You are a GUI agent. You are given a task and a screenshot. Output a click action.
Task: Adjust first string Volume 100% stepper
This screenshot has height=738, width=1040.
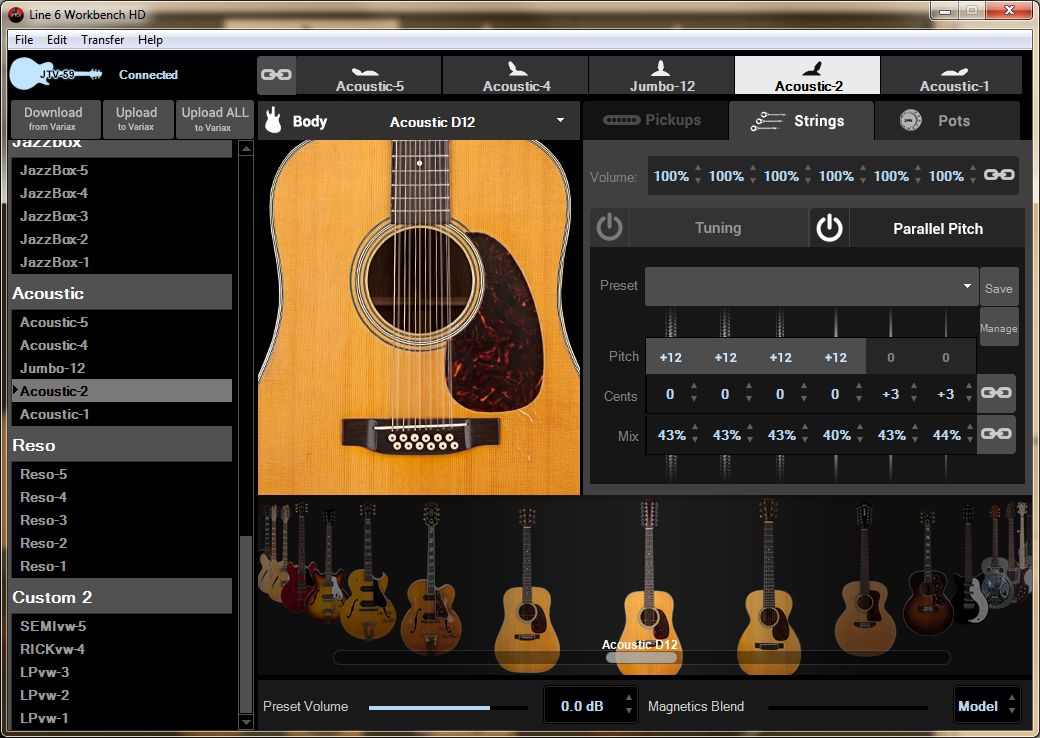click(697, 174)
